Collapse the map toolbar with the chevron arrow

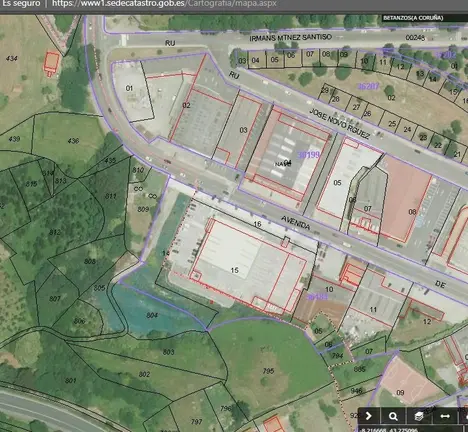pos(369,416)
